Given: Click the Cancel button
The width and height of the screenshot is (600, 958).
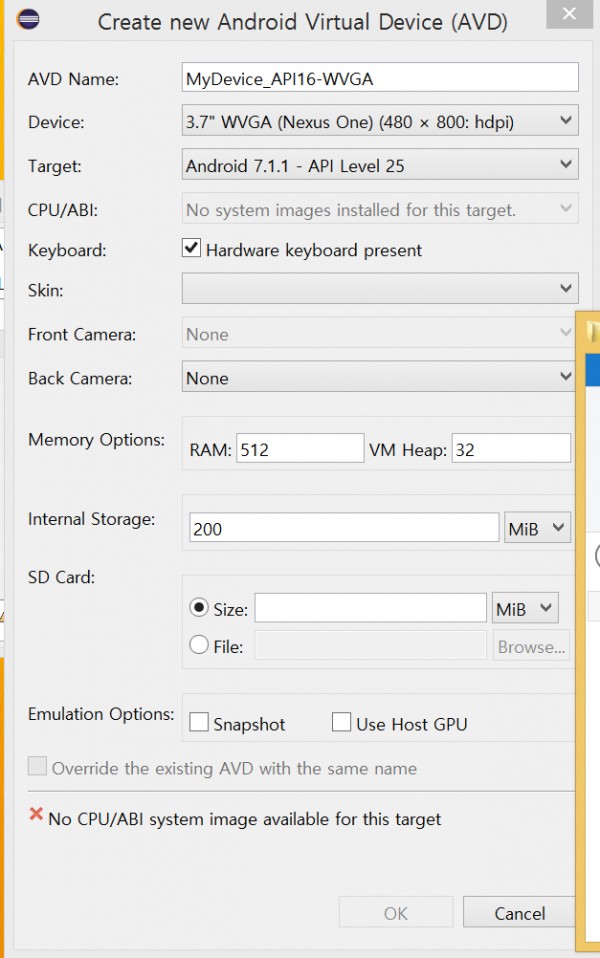Looking at the screenshot, I should click(x=519, y=913).
